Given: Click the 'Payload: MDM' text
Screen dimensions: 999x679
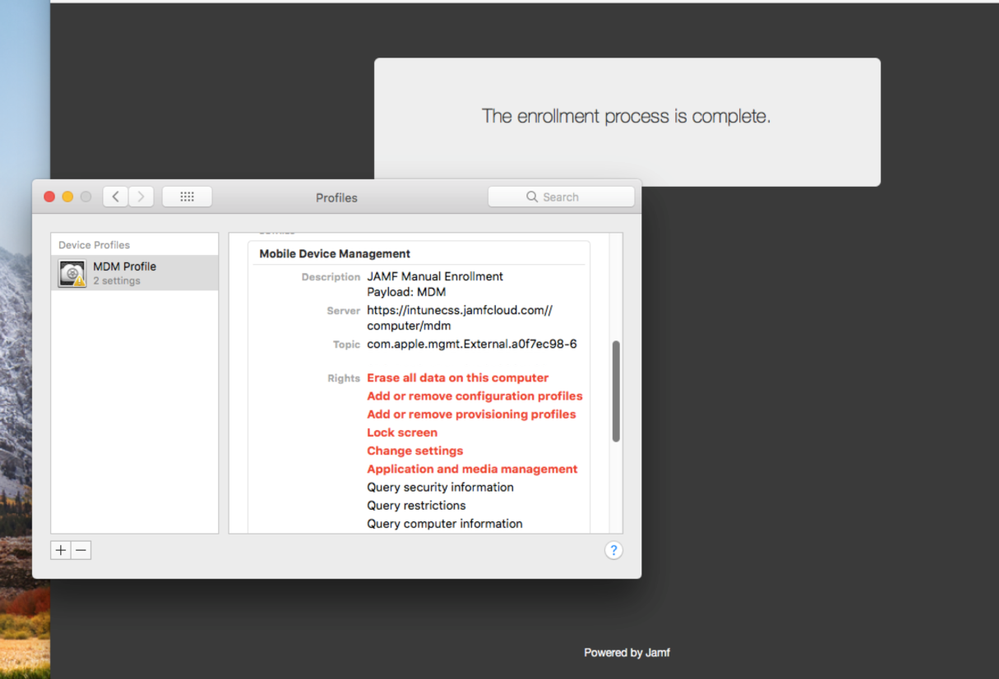Looking at the screenshot, I should point(406,292).
